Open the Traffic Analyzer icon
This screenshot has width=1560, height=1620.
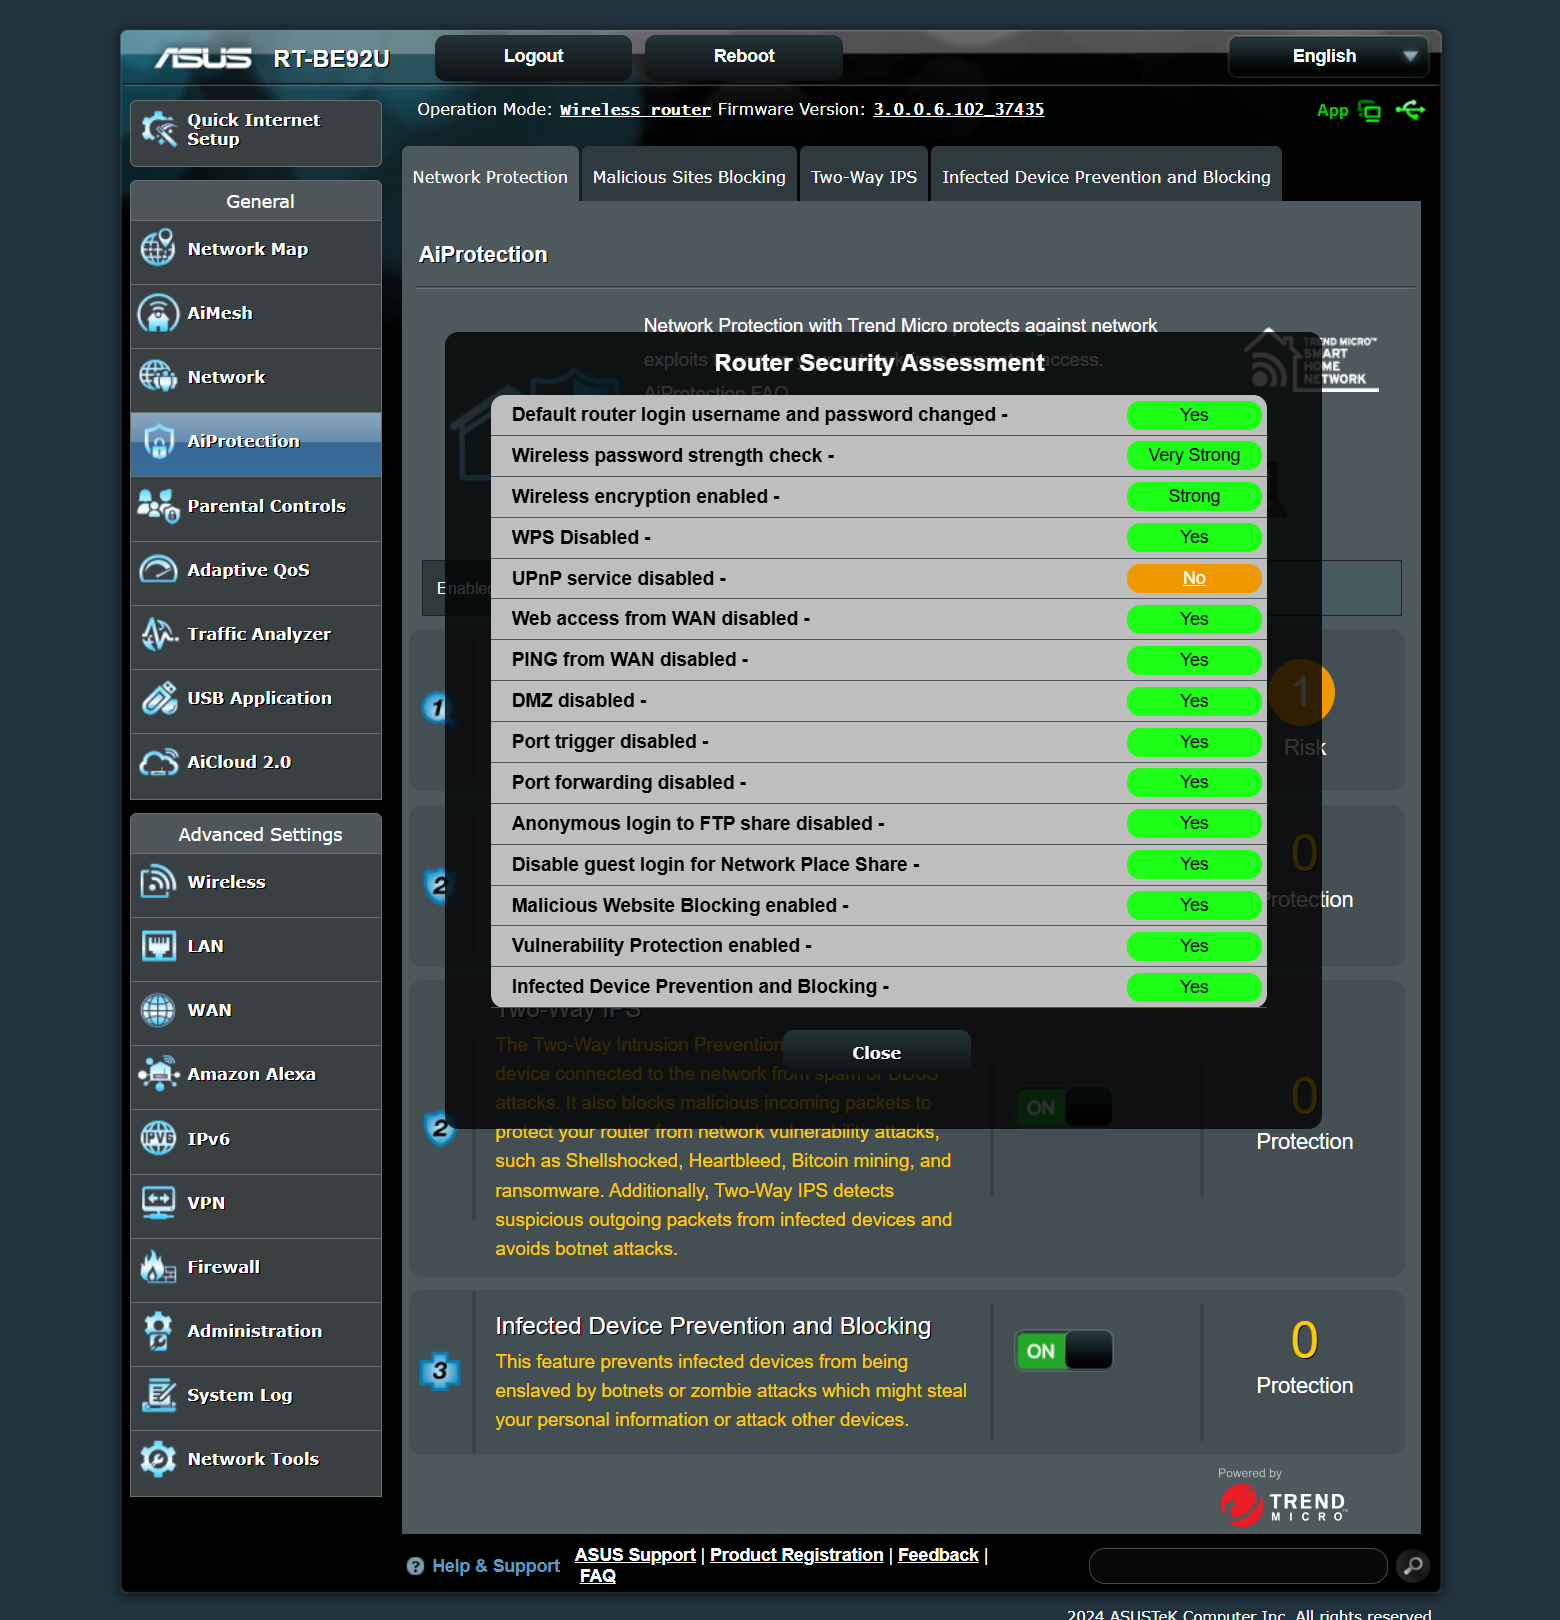point(158,634)
